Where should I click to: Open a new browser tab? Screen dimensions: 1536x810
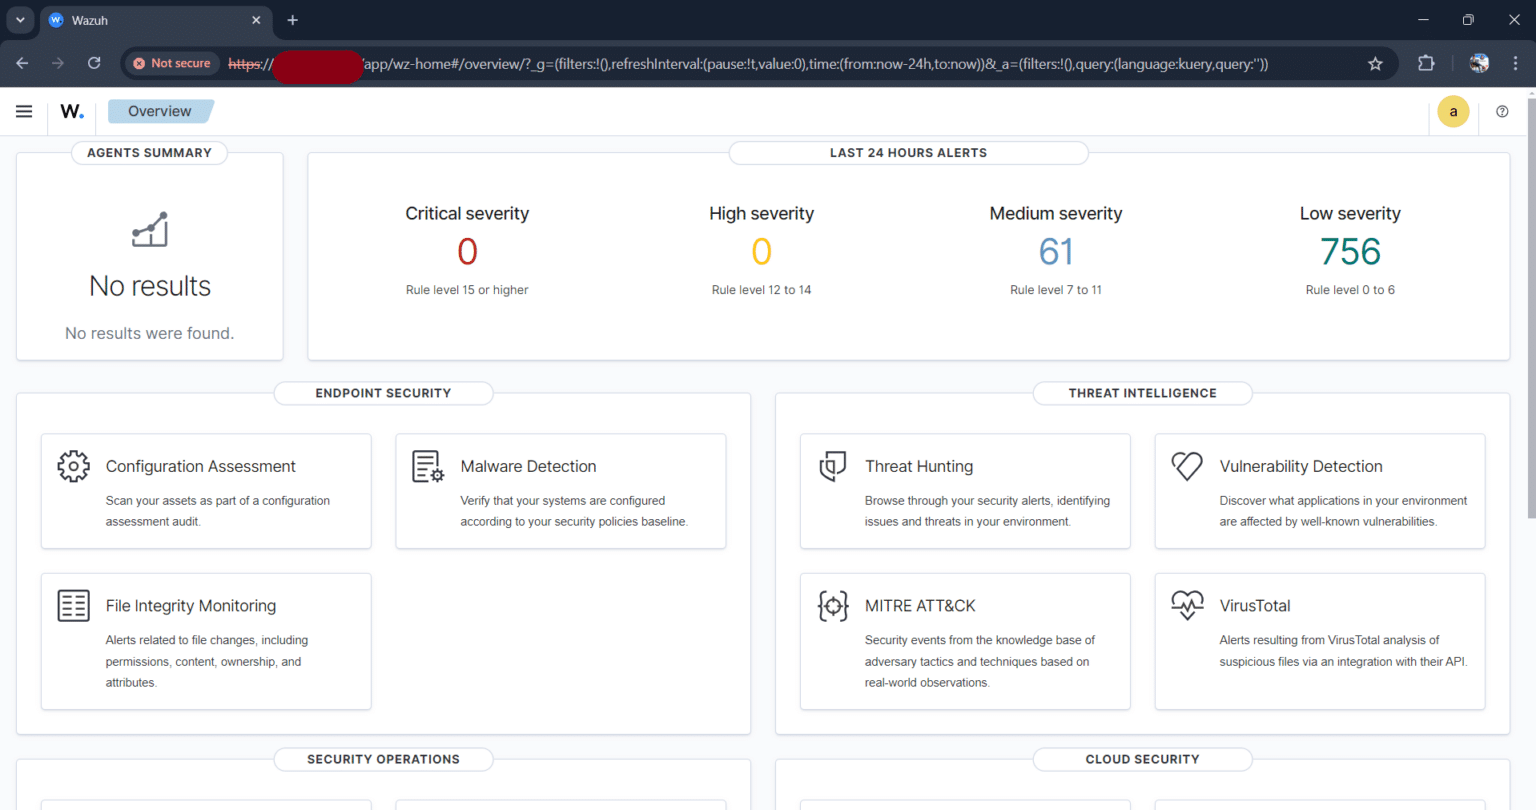coord(292,20)
